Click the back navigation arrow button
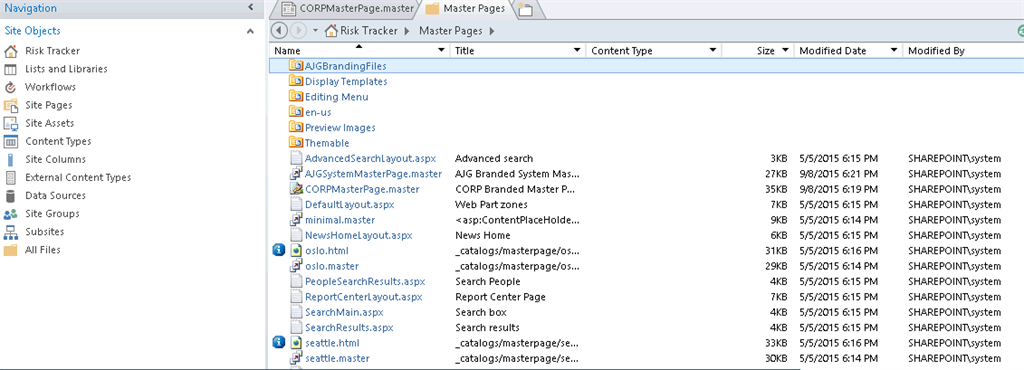Image resolution: width=1024 pixels, height=370 pixels. (279, 31)
